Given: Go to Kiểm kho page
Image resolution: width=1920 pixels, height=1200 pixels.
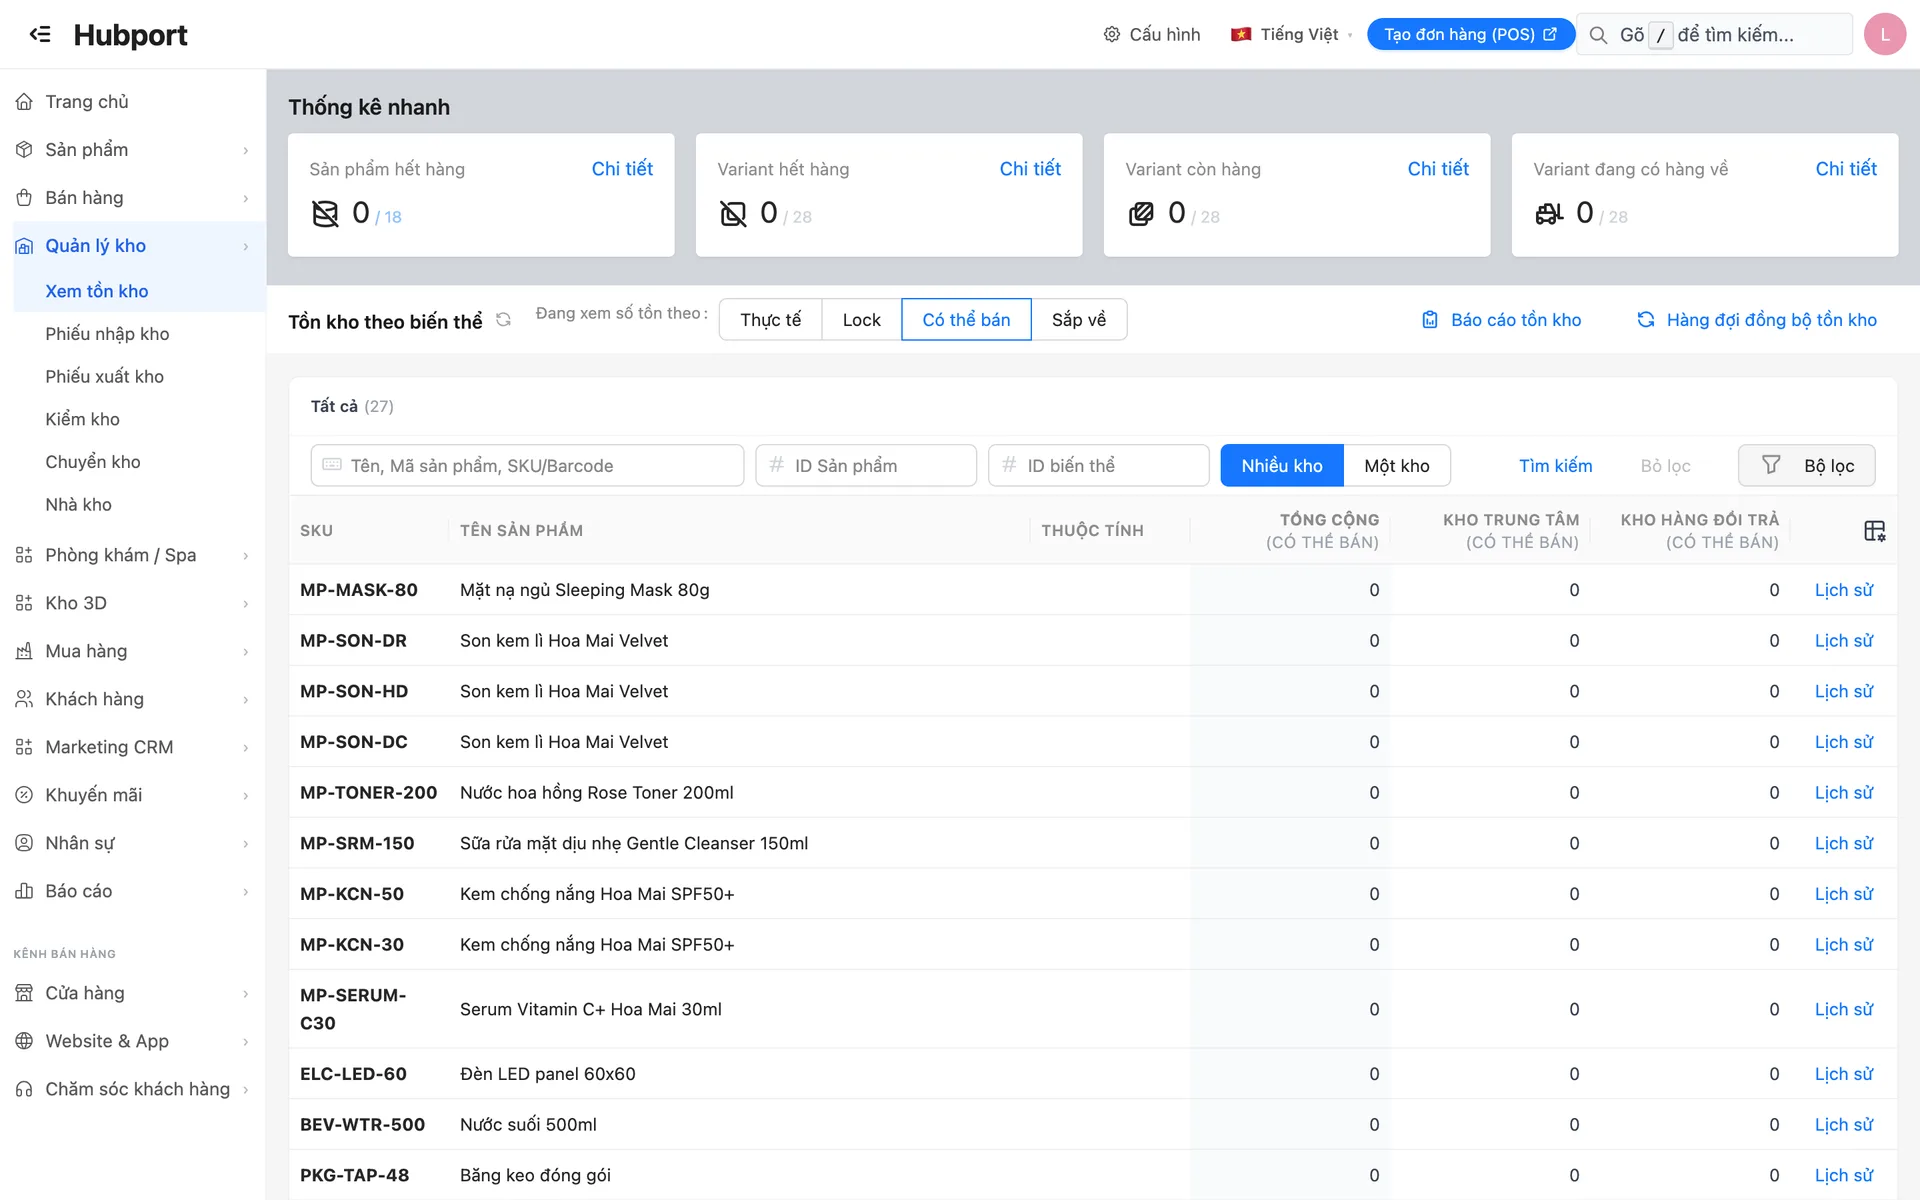Looking at the screenshot, I should [82, 420].
